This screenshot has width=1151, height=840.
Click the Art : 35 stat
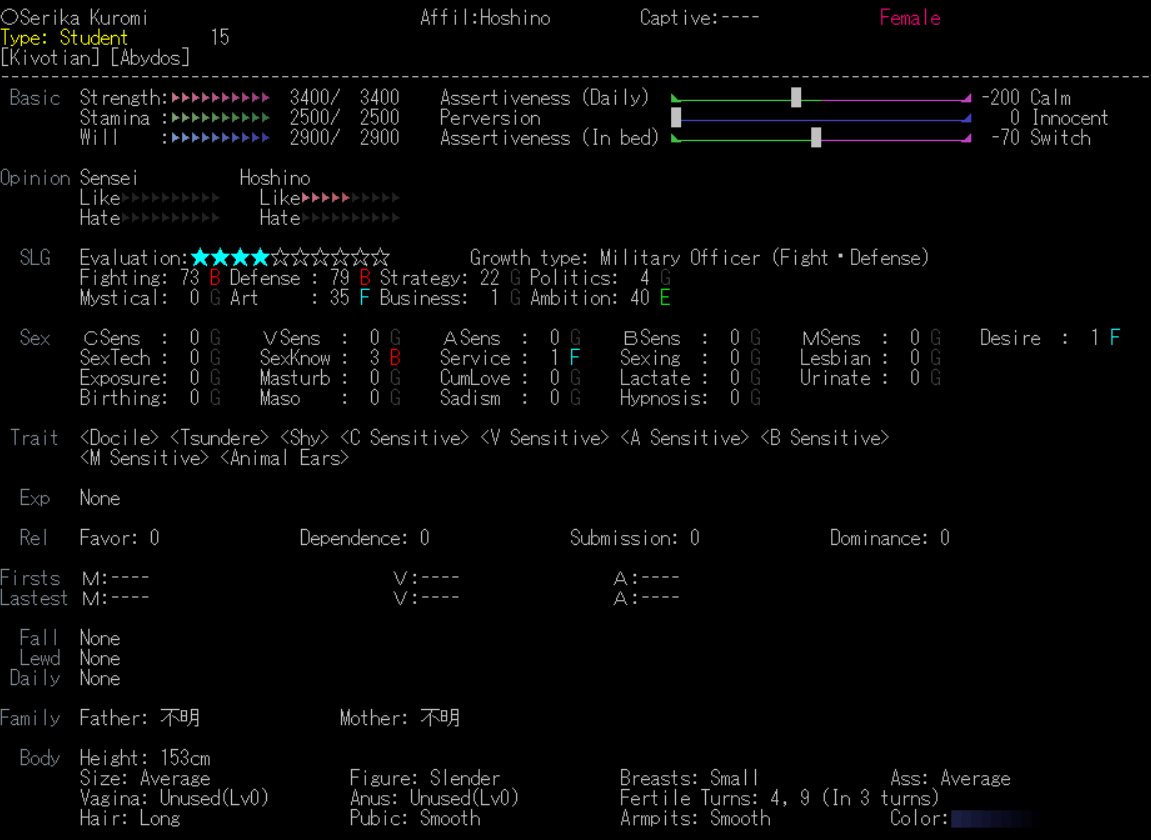point(299,298)
